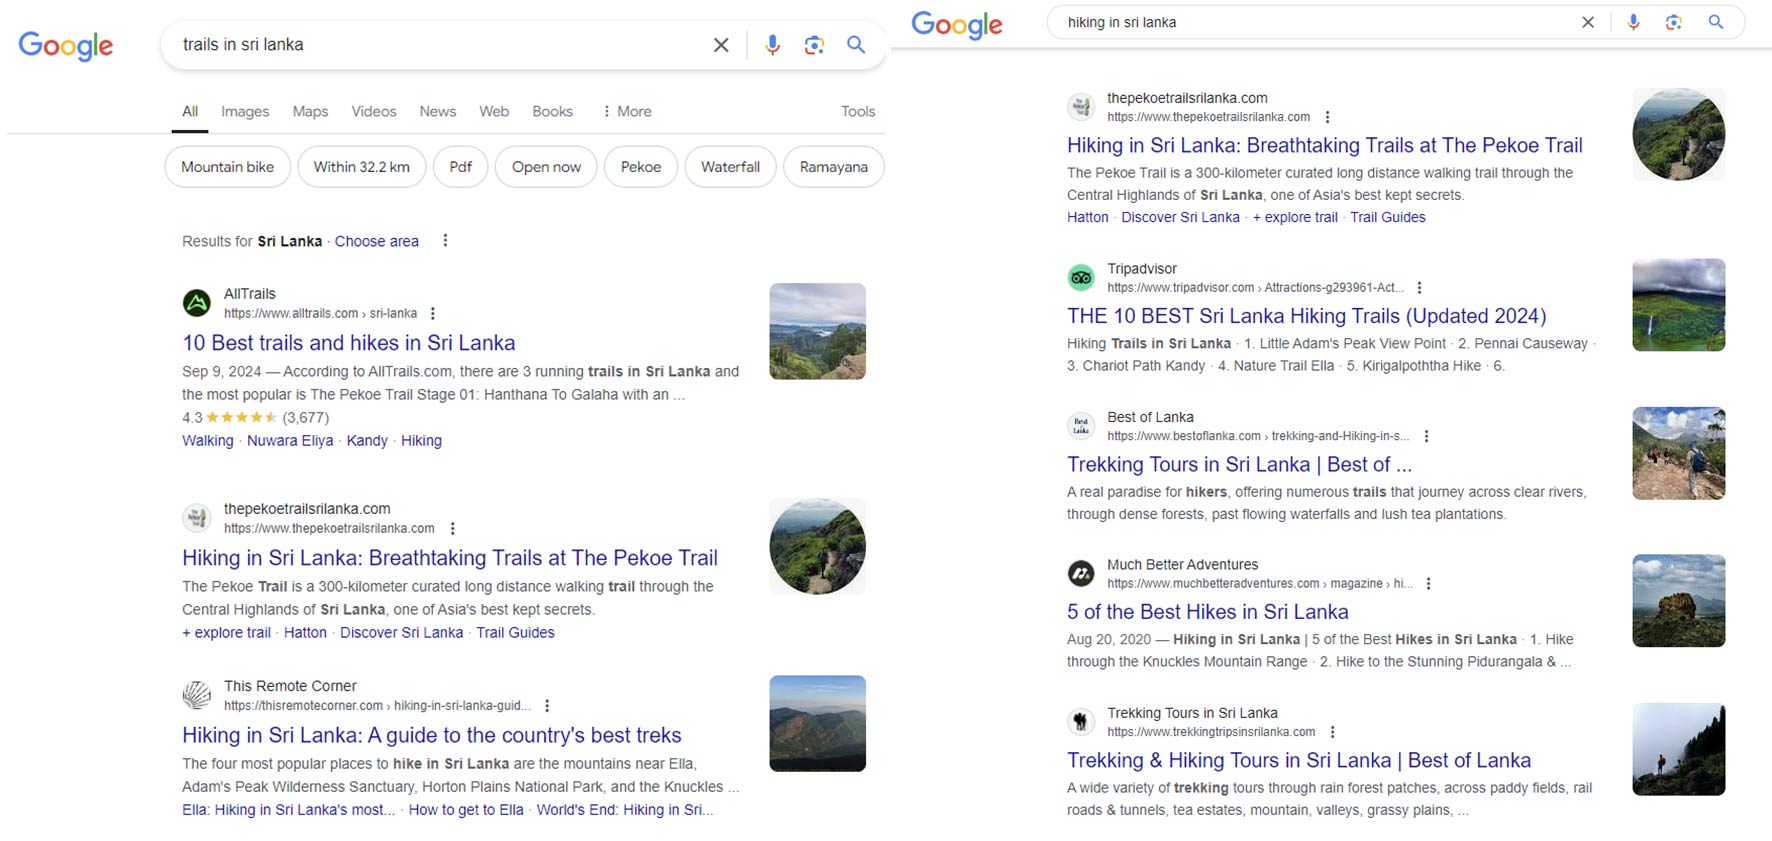Click into the 'trails in sri lanka' search field
The height and width of the screenshot is (841, 1772).
tap(430, 45)
